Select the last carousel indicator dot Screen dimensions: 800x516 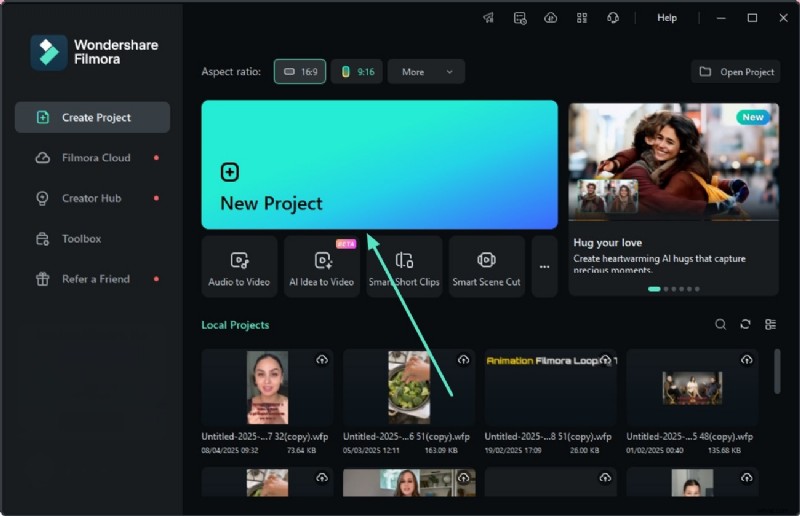click(697, 289)
